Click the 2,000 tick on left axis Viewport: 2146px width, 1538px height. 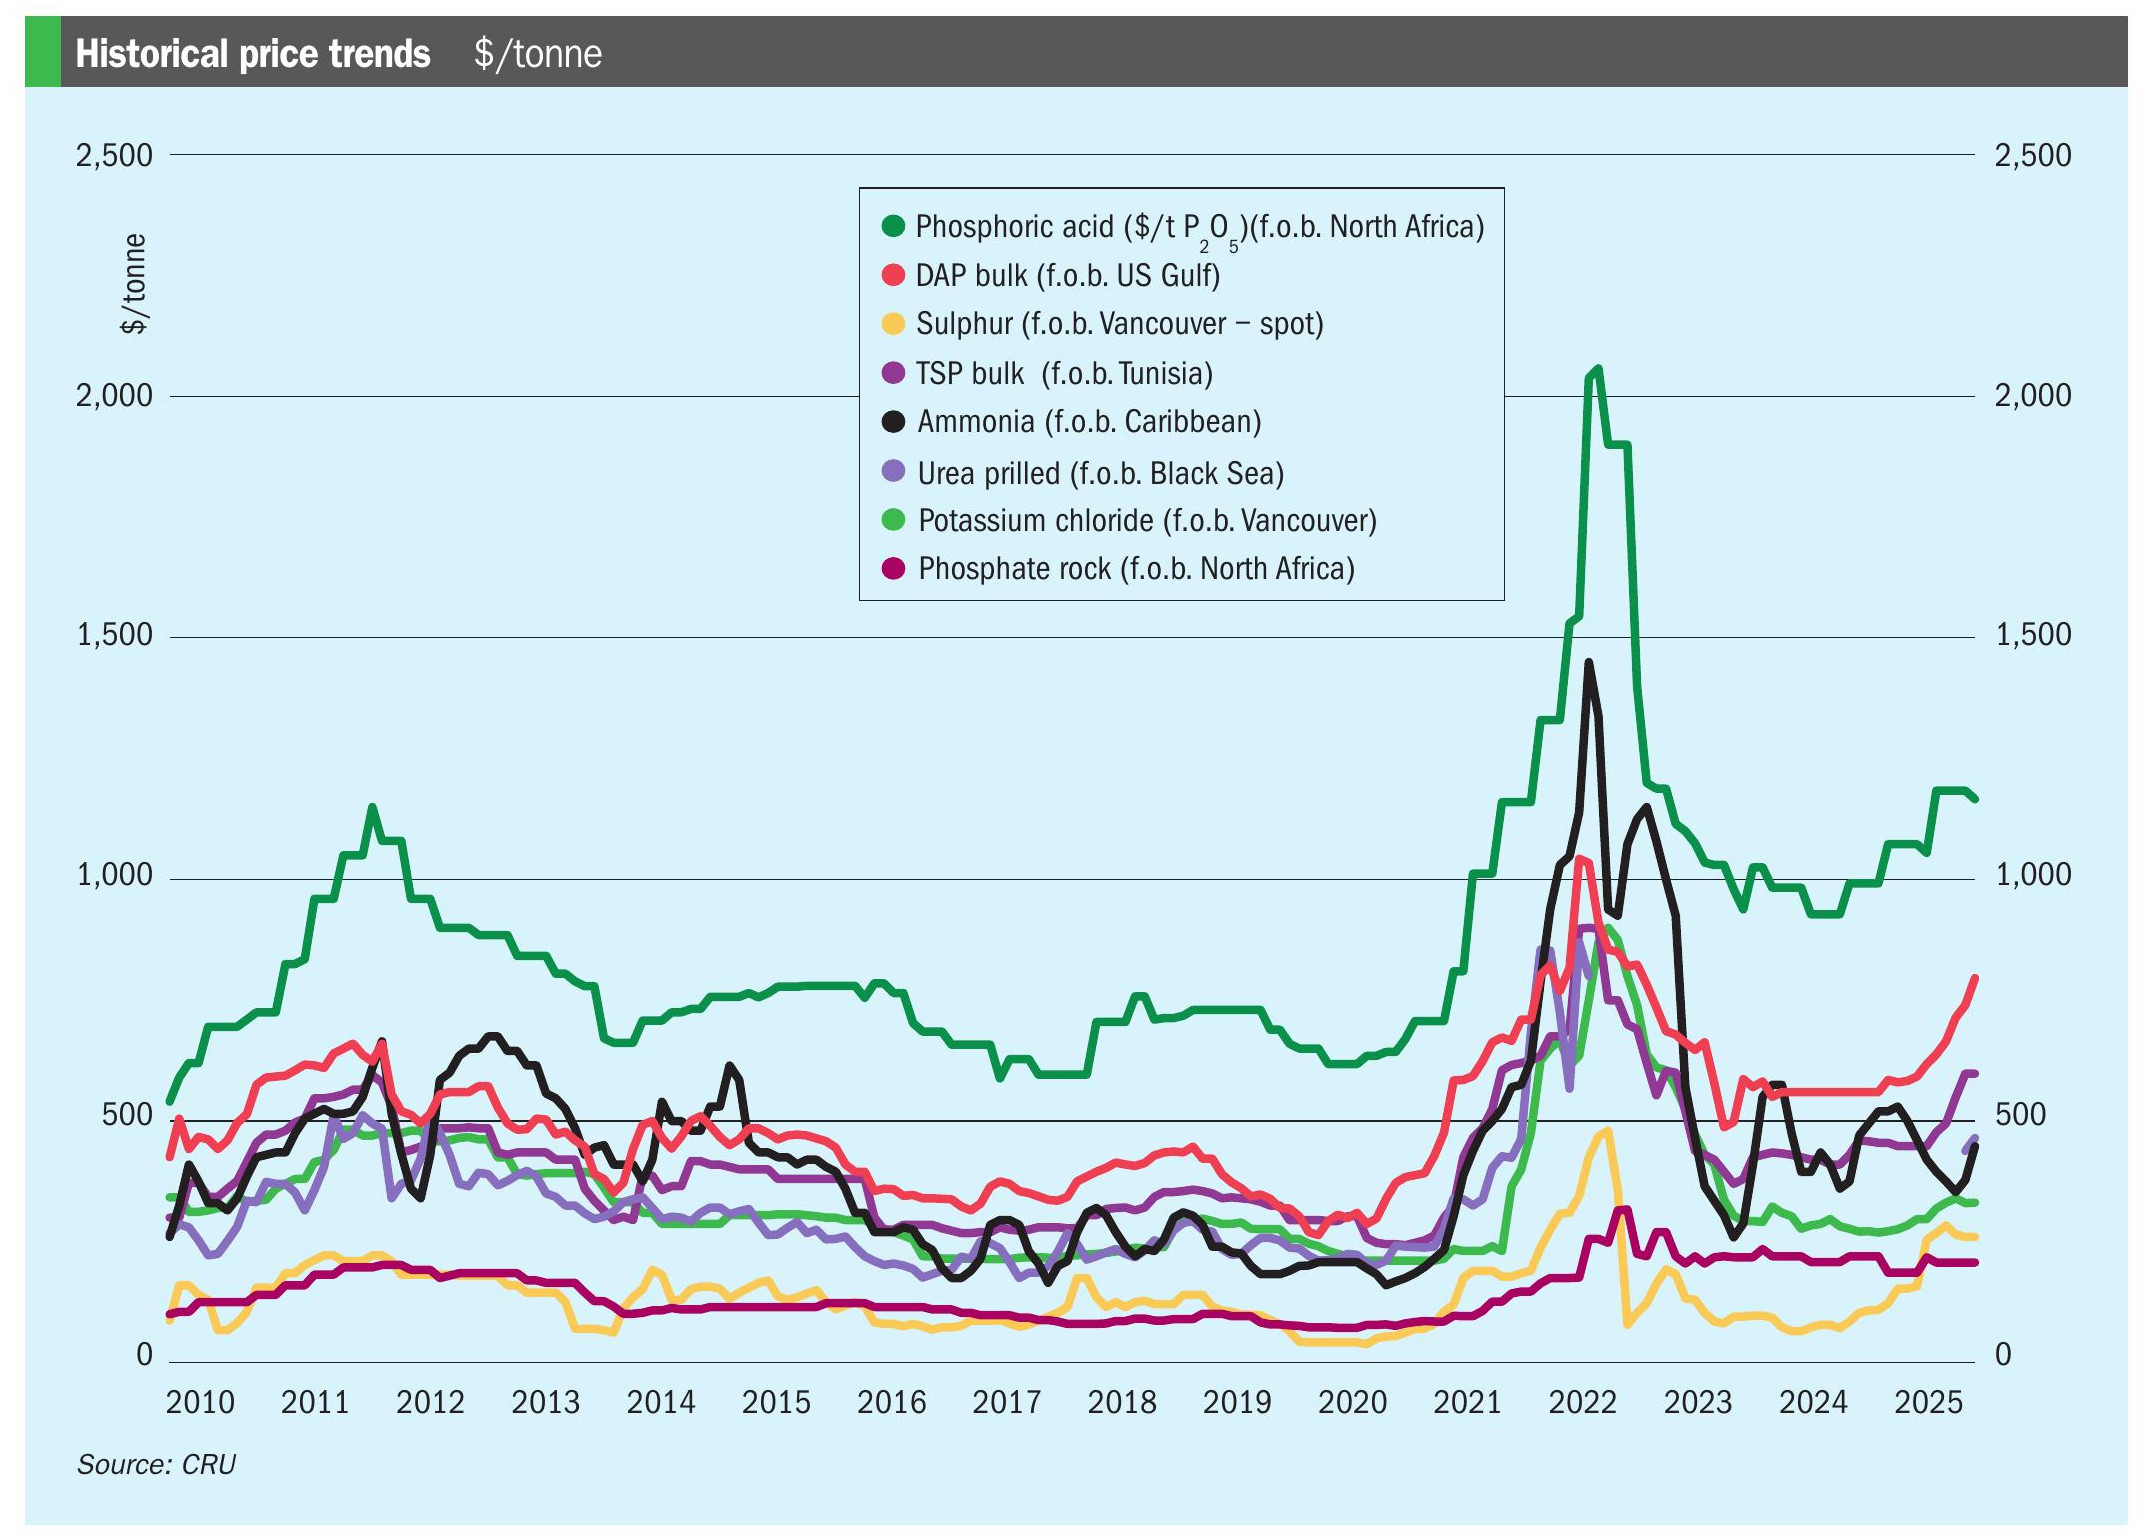(x=114, y=396)
